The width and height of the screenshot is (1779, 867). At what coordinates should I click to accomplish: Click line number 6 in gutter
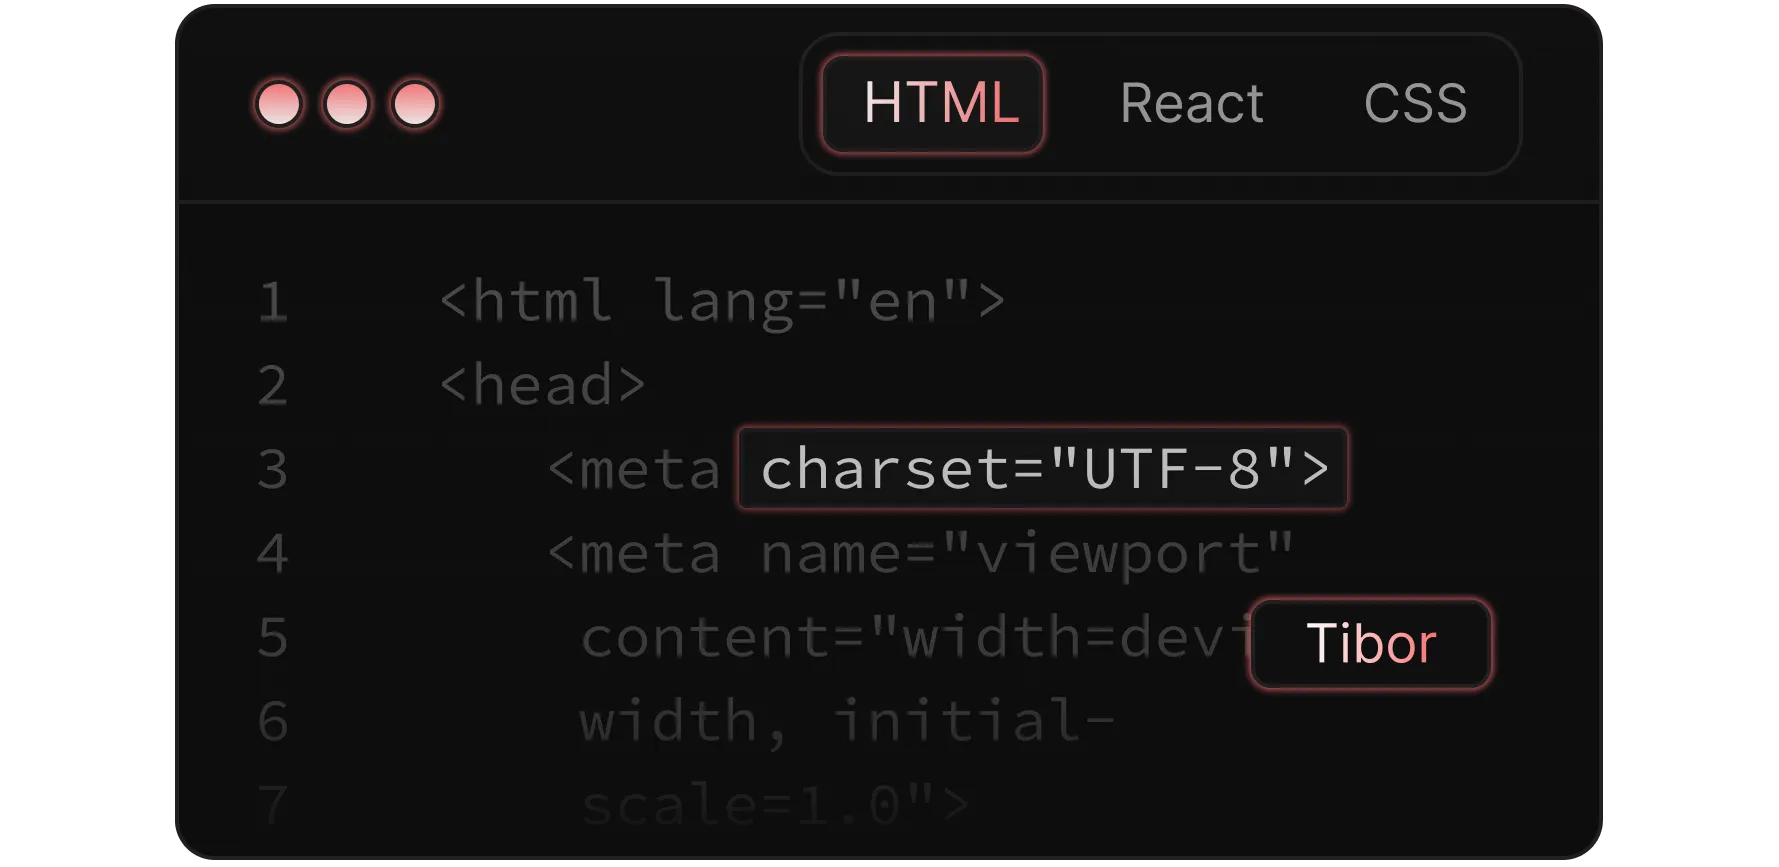[273, 722]
